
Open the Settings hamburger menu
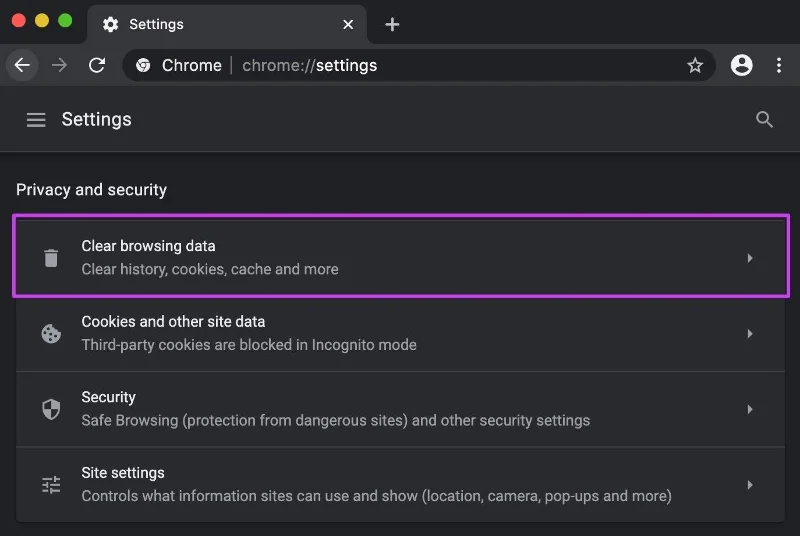point(36,120)
